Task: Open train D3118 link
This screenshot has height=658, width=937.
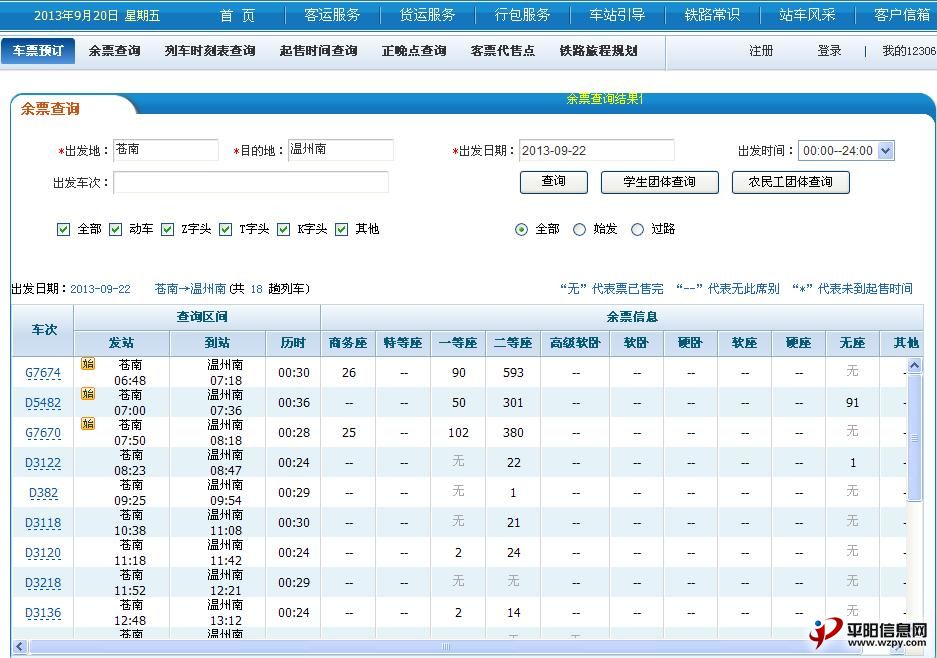Action: coord(43,523)
